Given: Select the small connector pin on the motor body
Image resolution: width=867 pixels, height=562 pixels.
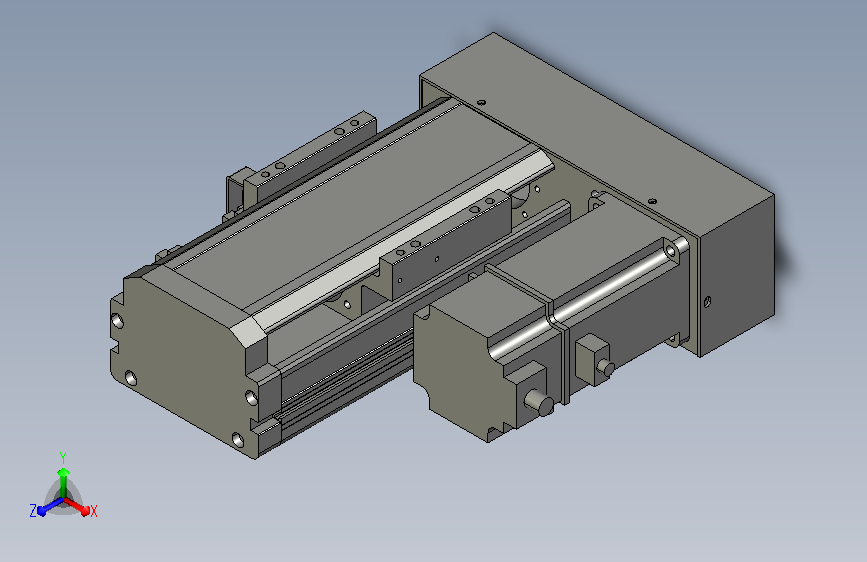Looking at the screenshot, I should (608, 368).
